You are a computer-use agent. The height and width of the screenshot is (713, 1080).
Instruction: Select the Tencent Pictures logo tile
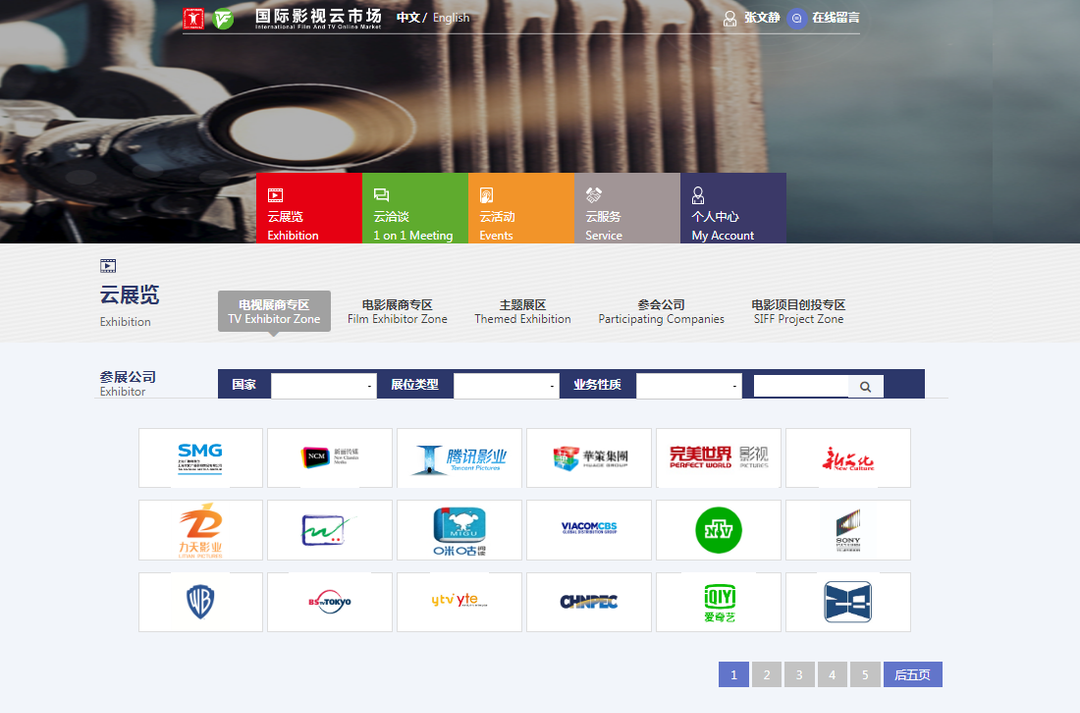pos(459,458)
